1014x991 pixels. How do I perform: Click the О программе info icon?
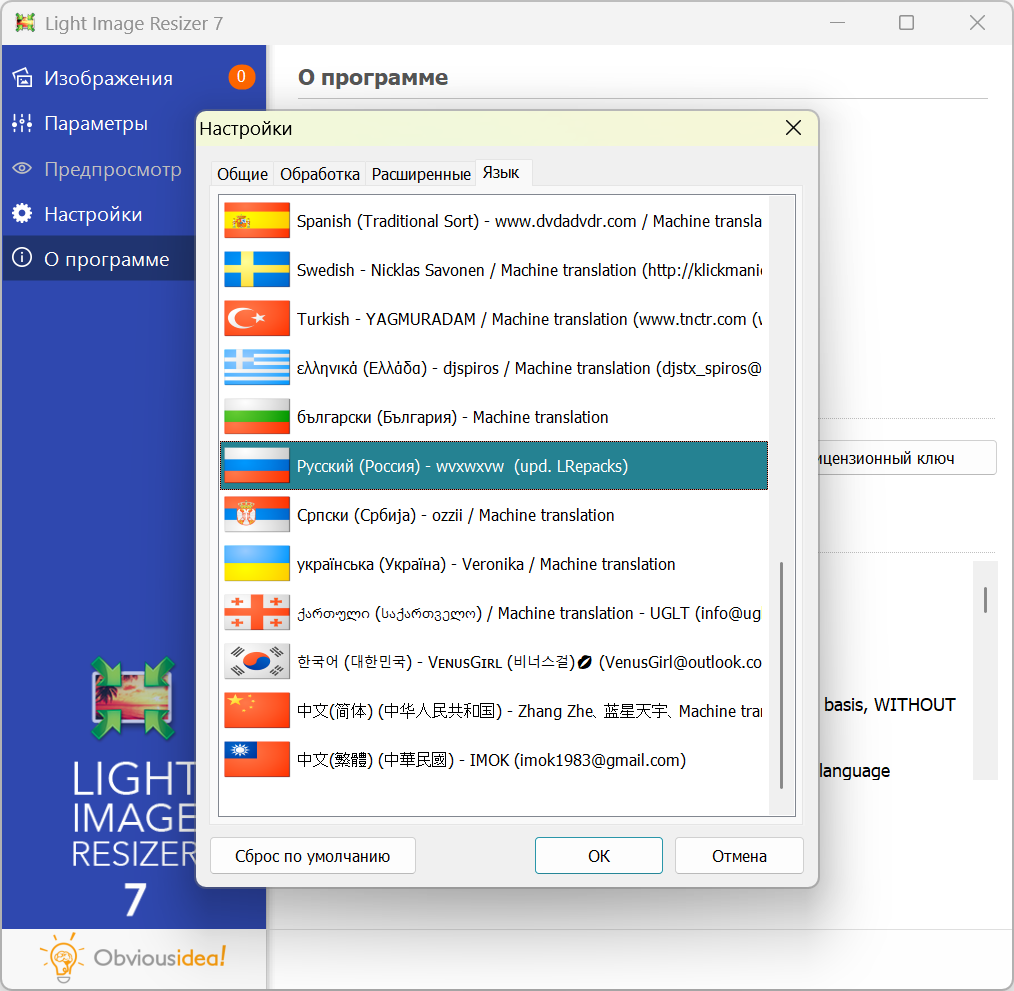23,258
